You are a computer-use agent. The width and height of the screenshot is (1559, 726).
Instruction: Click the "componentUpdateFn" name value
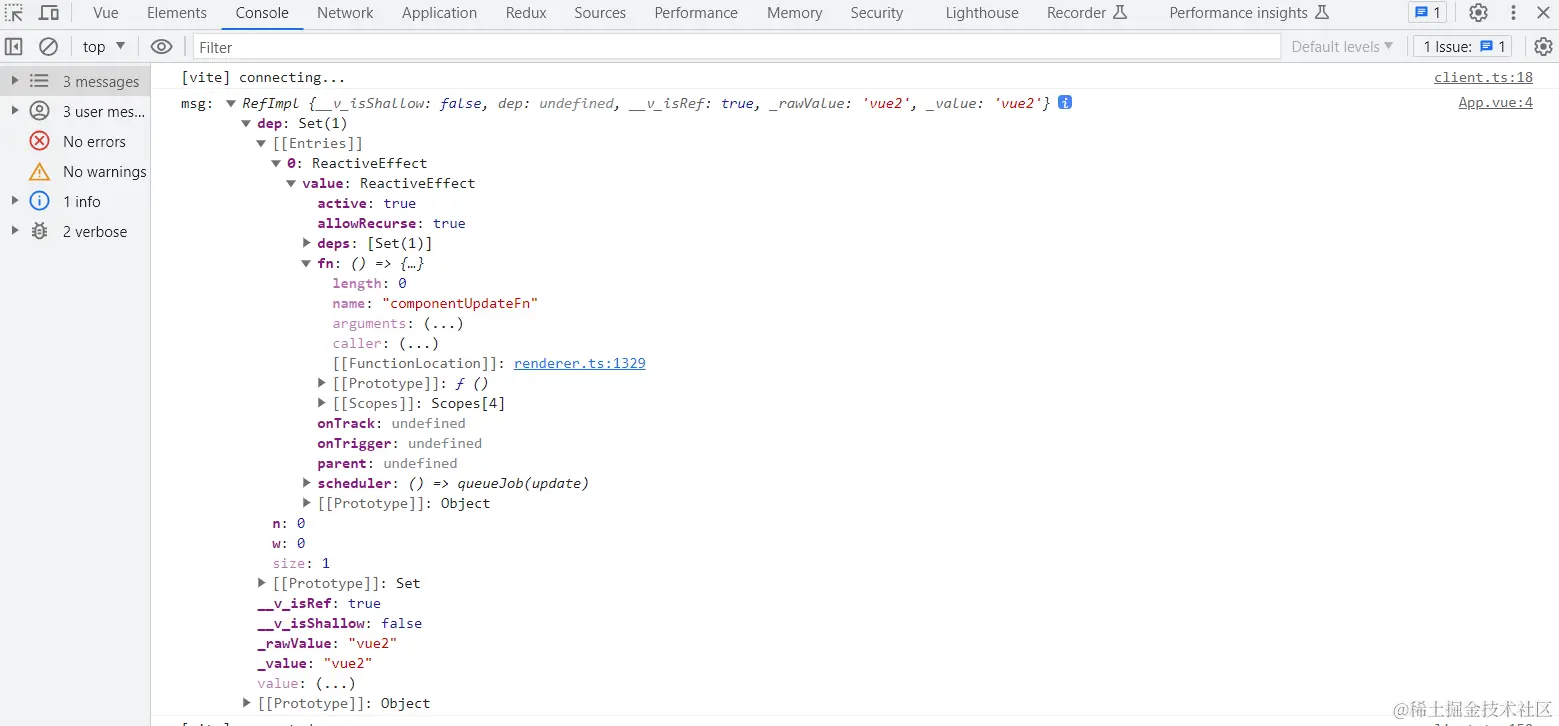[x=460, y=303]
